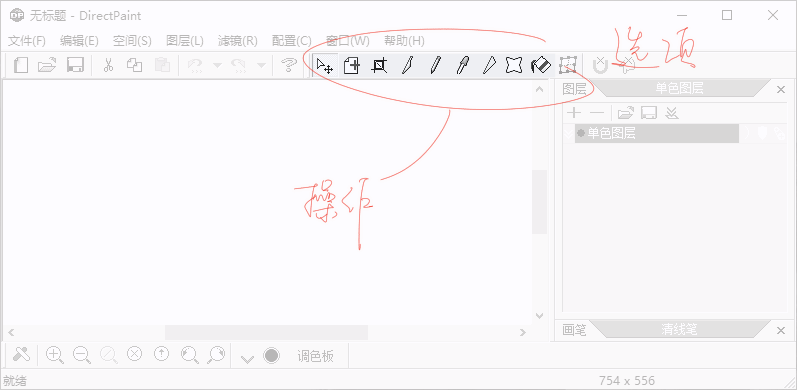Click the vertical scrollbar up arrow
This screenshot has width=797, height=390.
(539, 89)
